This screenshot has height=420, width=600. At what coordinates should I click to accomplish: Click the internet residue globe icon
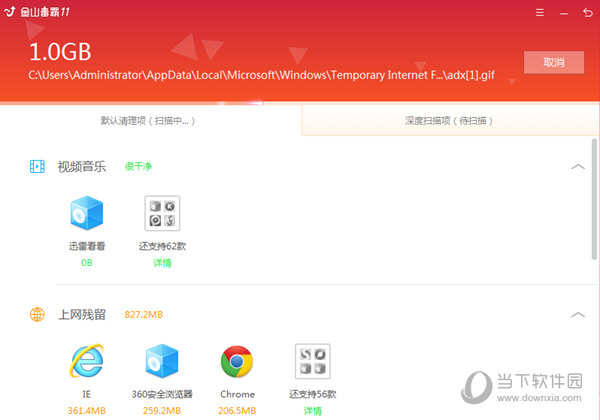point(37,314)
